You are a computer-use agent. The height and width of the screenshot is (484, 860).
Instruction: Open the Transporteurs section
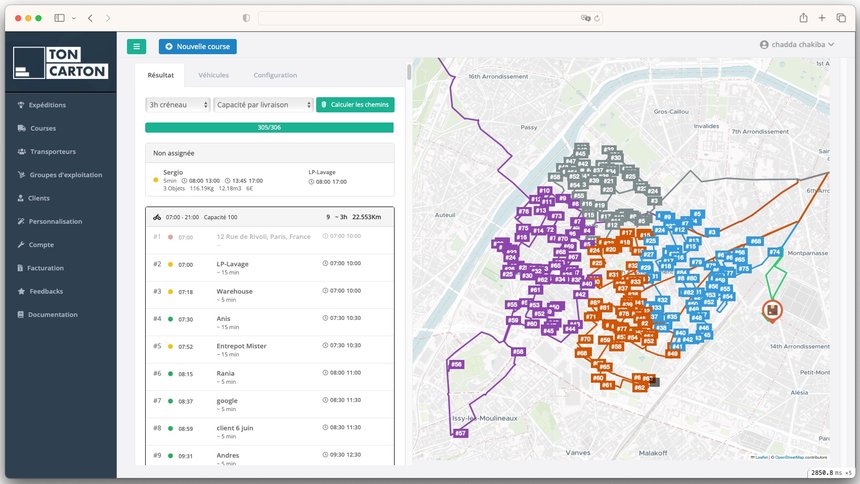(52, 152)
